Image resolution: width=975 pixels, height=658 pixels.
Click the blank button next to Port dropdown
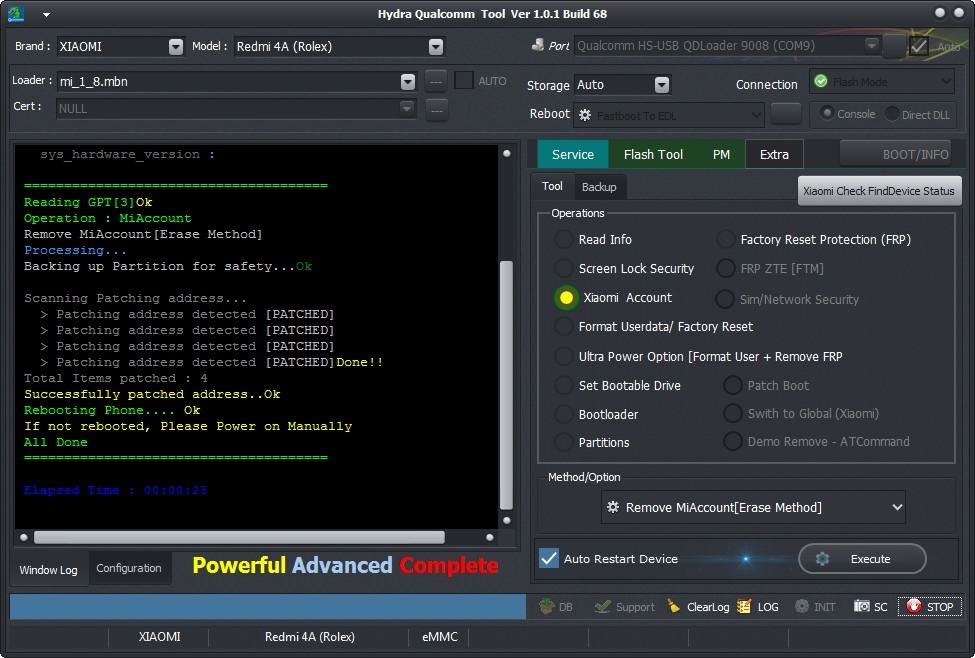[894, 46]
